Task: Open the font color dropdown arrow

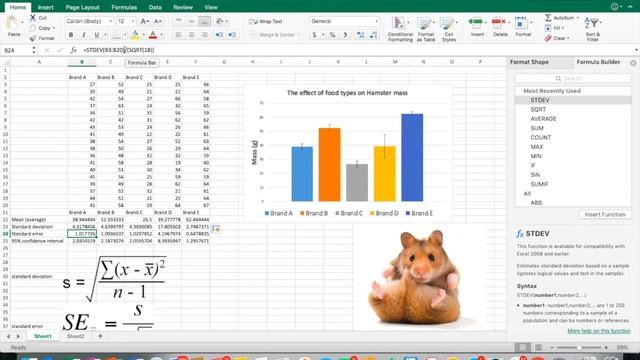Action: (x=162, y=35)
